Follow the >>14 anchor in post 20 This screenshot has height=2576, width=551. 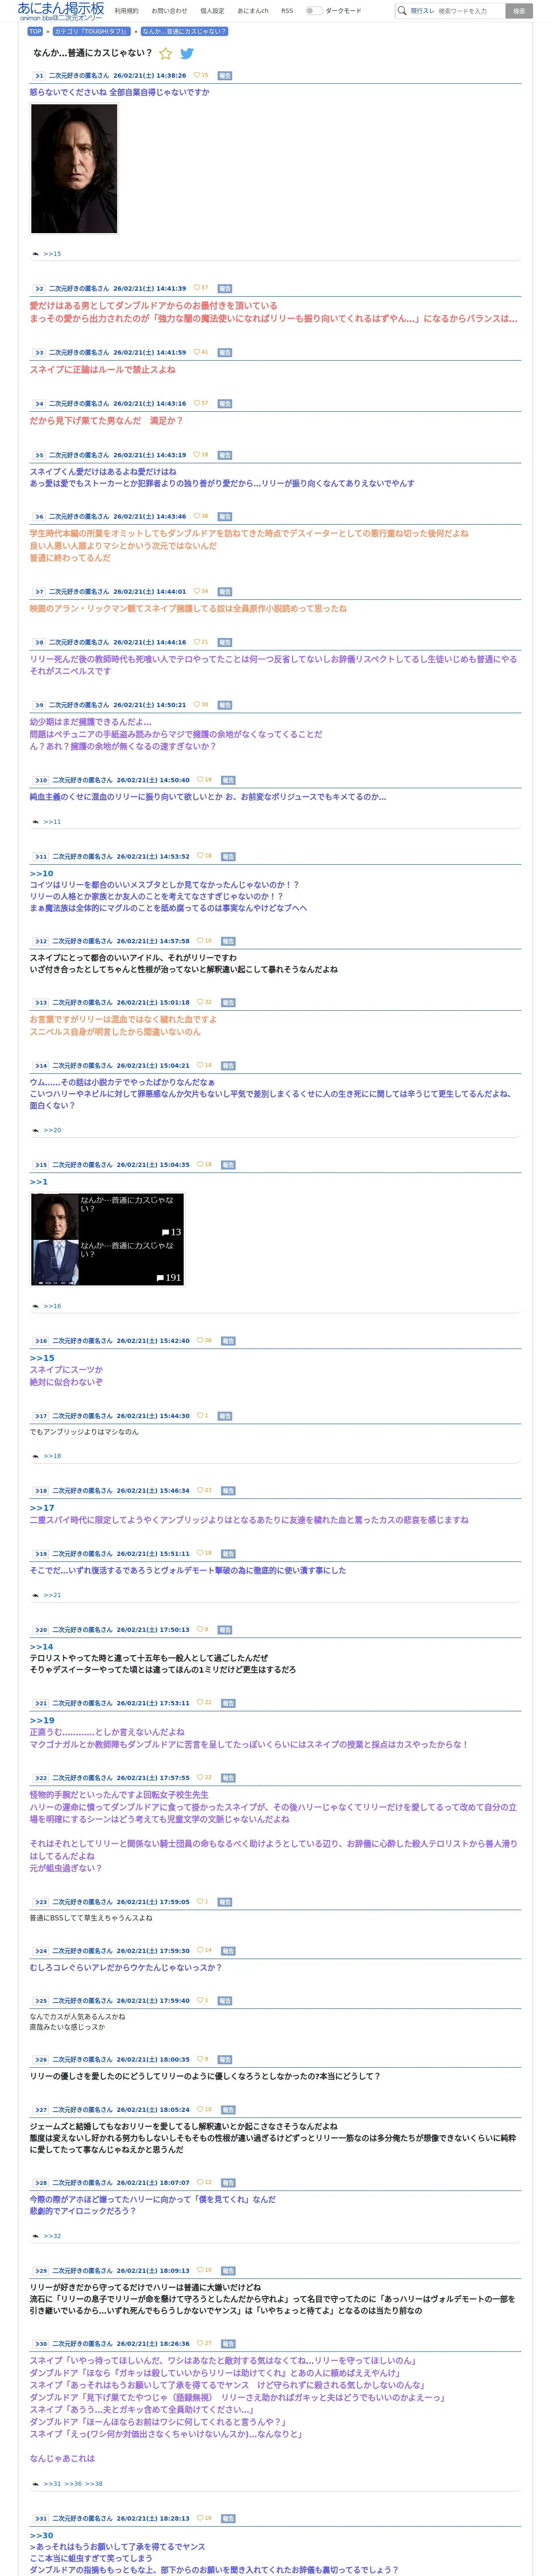[x=41, y=1647]
